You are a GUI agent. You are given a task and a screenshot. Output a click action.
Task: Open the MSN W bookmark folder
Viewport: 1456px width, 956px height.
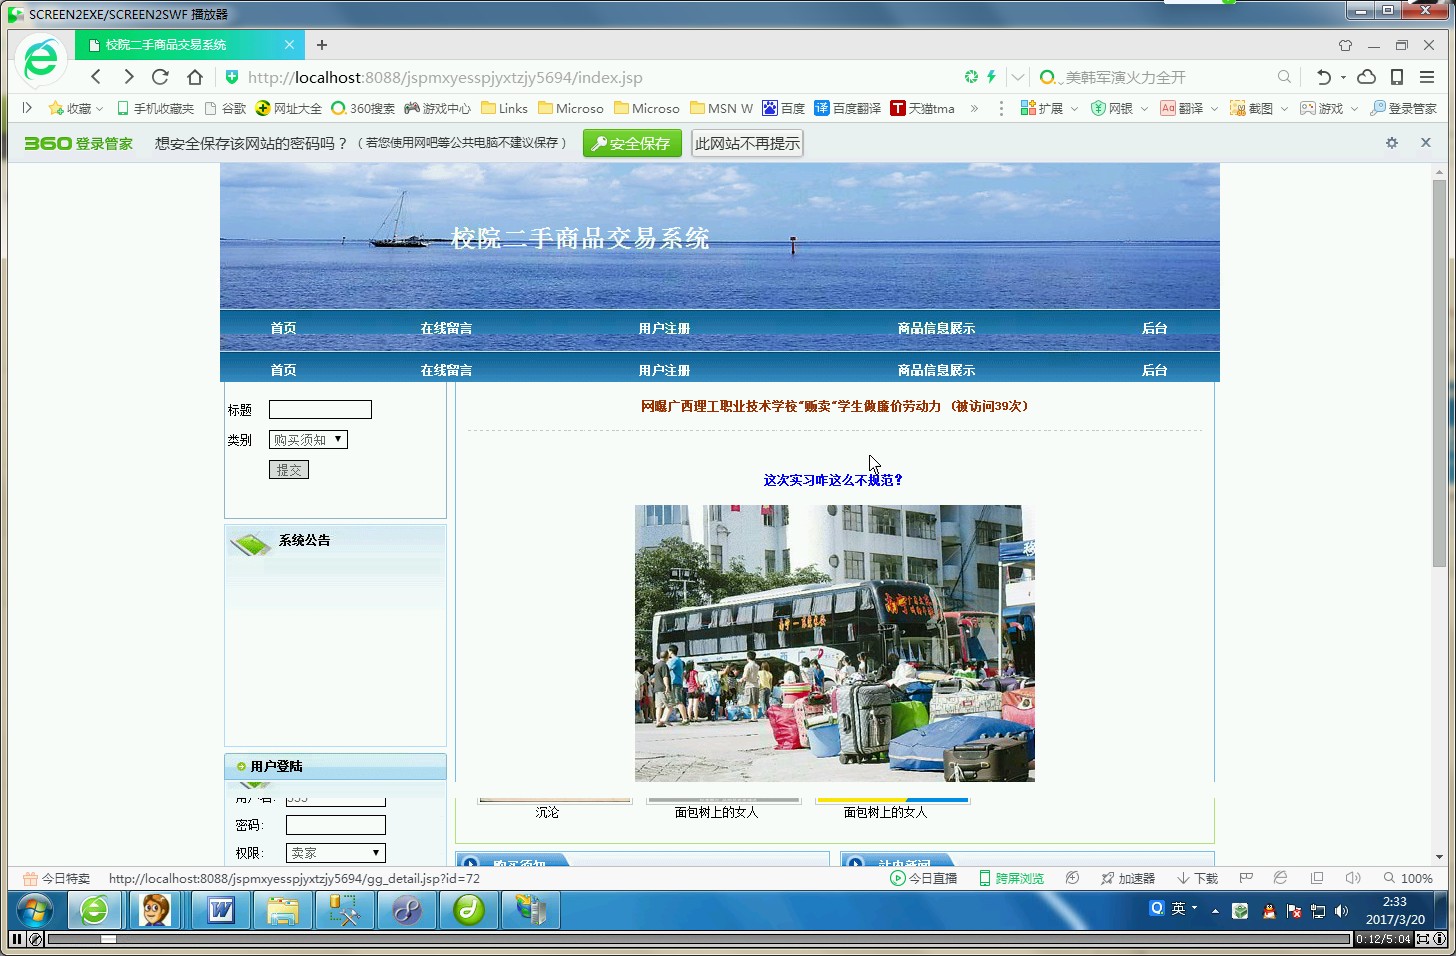coord(721,108)
